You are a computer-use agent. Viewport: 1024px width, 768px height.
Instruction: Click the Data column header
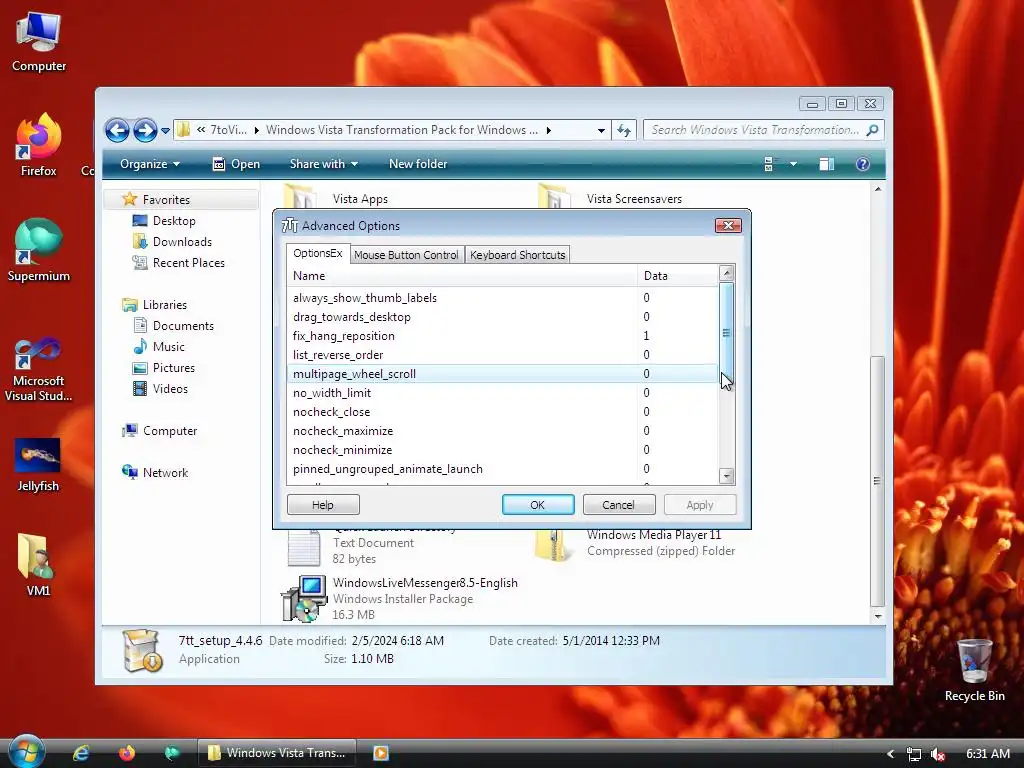point(677,276)
